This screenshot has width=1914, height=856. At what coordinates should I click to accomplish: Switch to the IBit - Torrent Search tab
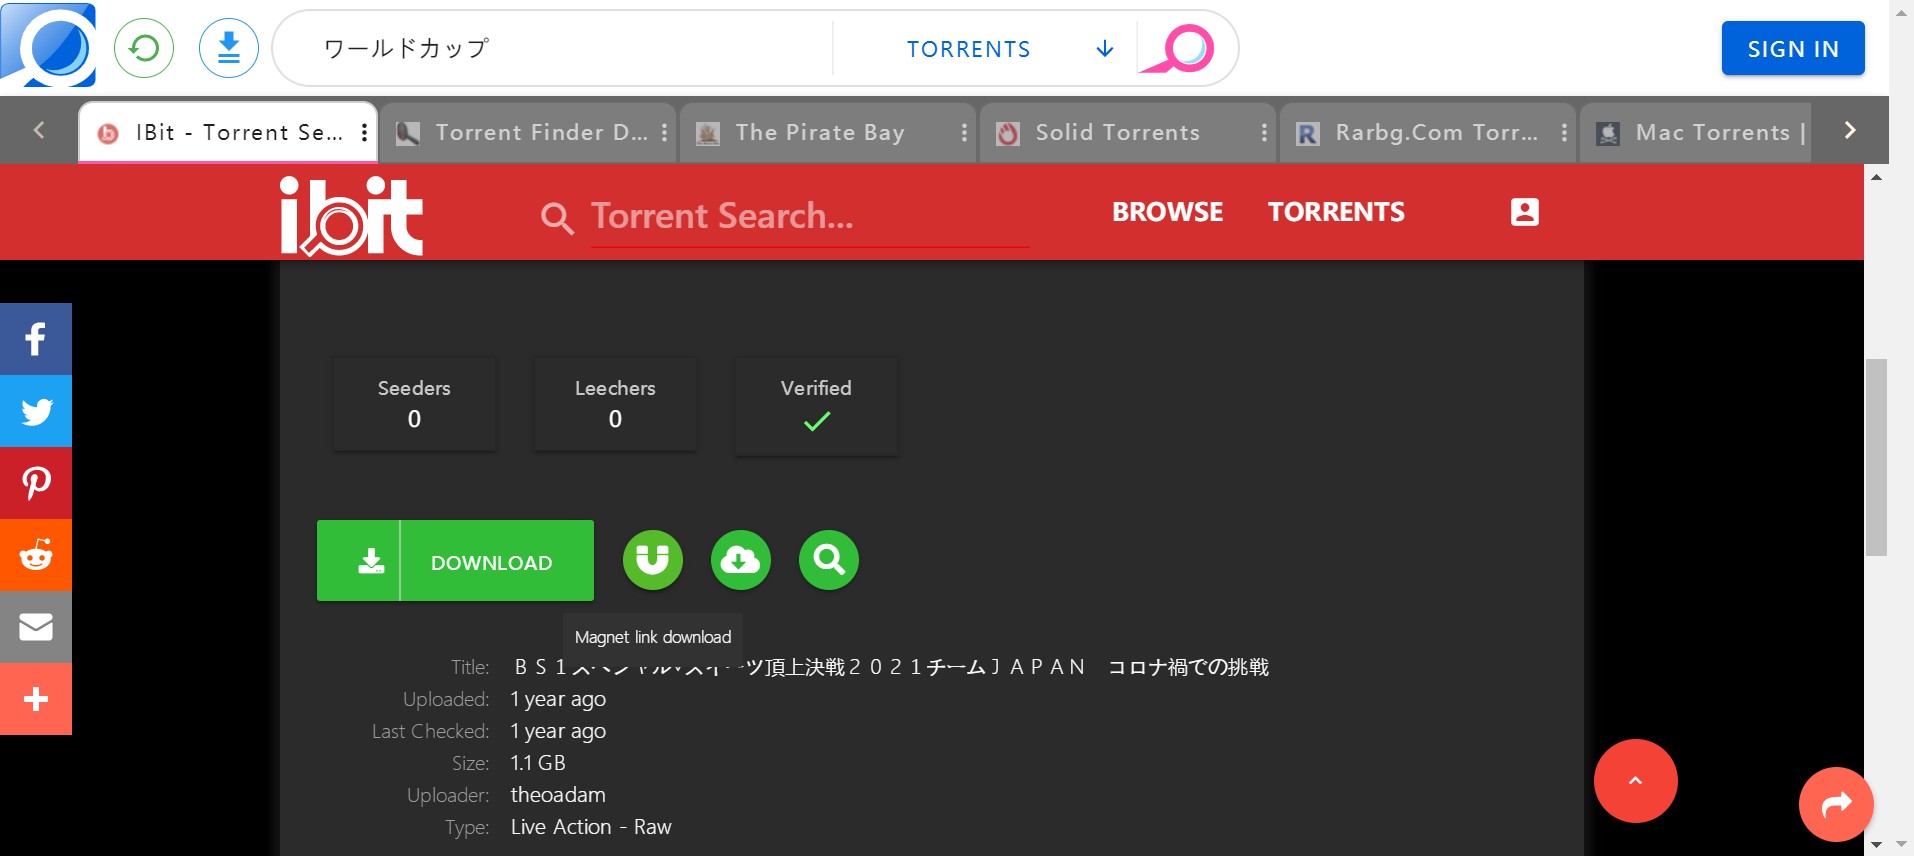227,132
